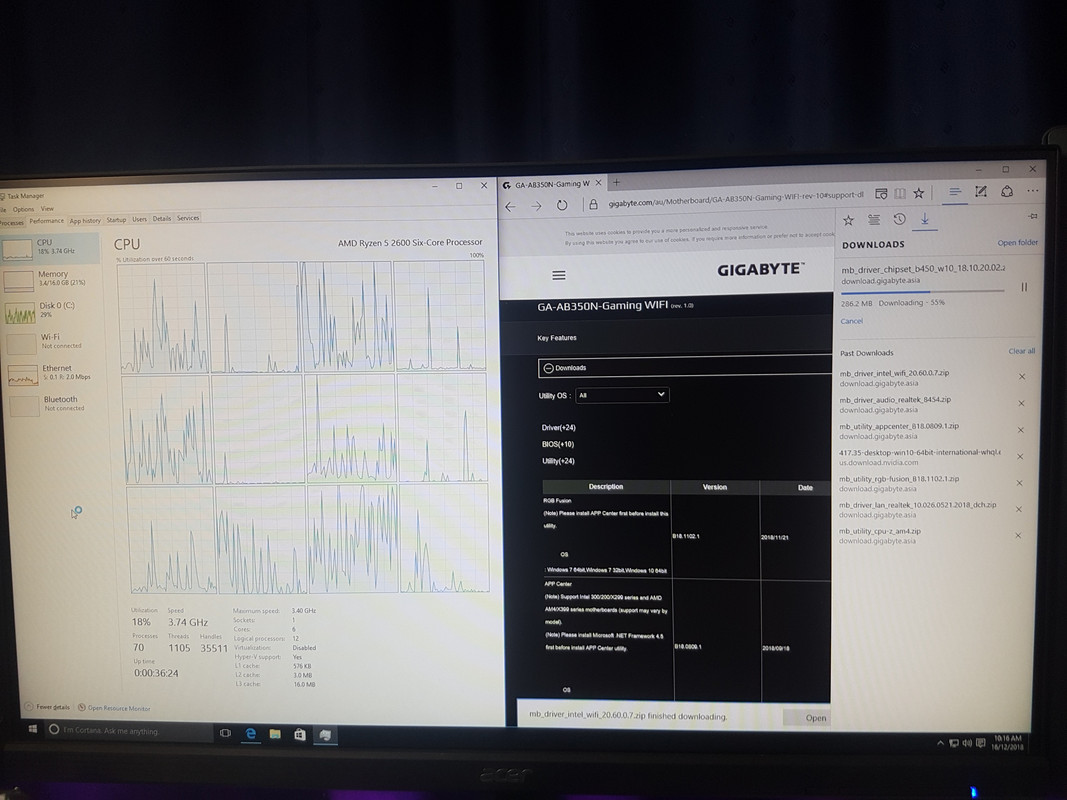Toggle the Edge Hub icon
The width and height of the screenshot is (1067, 800).
(955, 193)
